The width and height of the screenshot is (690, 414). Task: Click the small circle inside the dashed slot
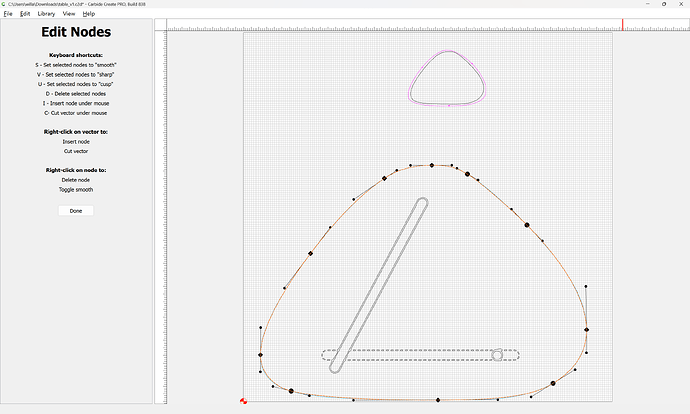click(497, 354)
